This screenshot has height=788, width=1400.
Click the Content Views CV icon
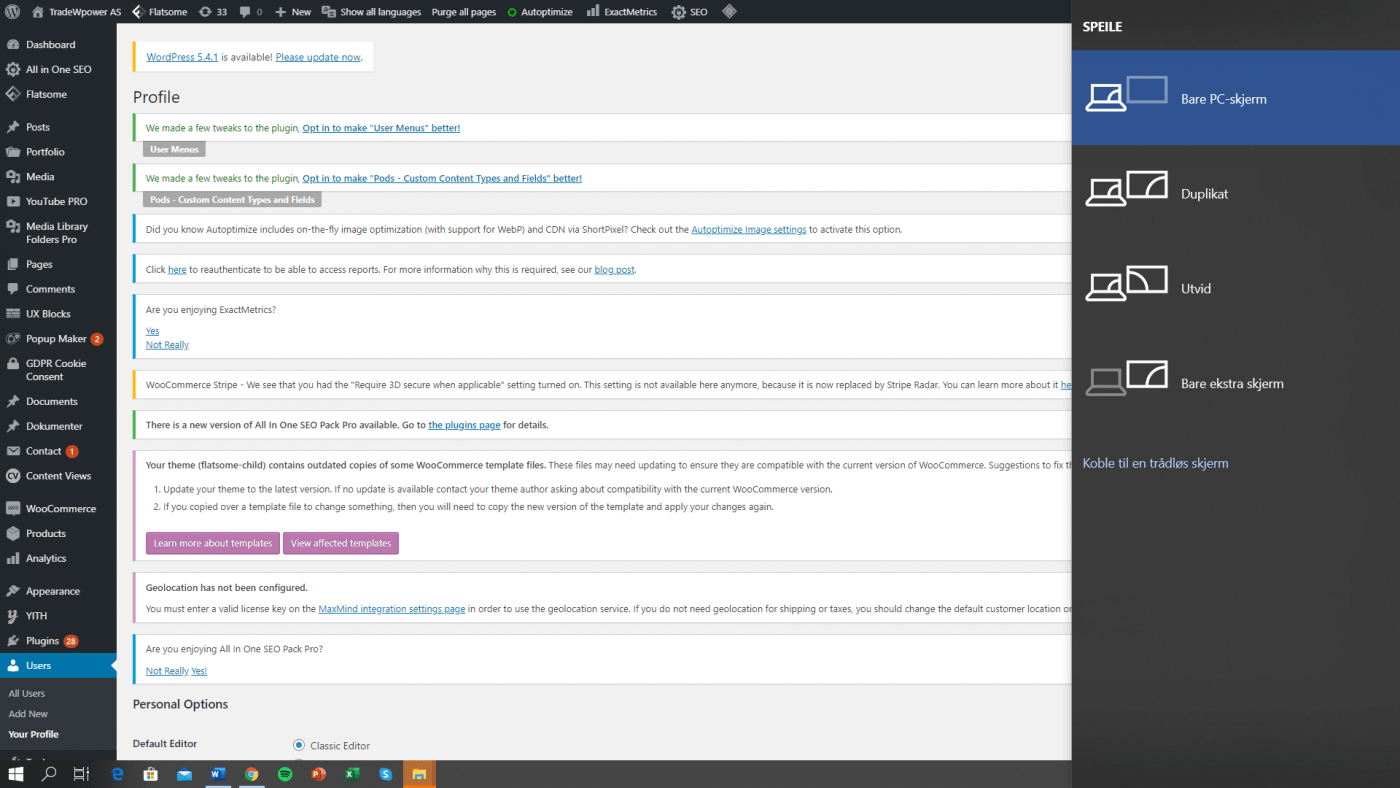(x=13, y=476)
